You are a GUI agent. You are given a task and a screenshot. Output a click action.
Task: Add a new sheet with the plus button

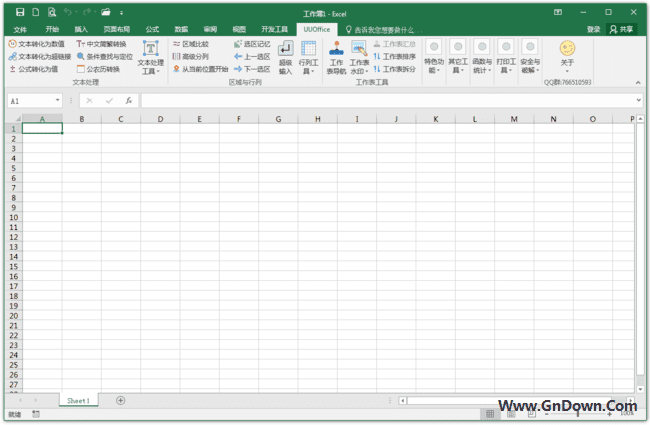coord(121,400)
